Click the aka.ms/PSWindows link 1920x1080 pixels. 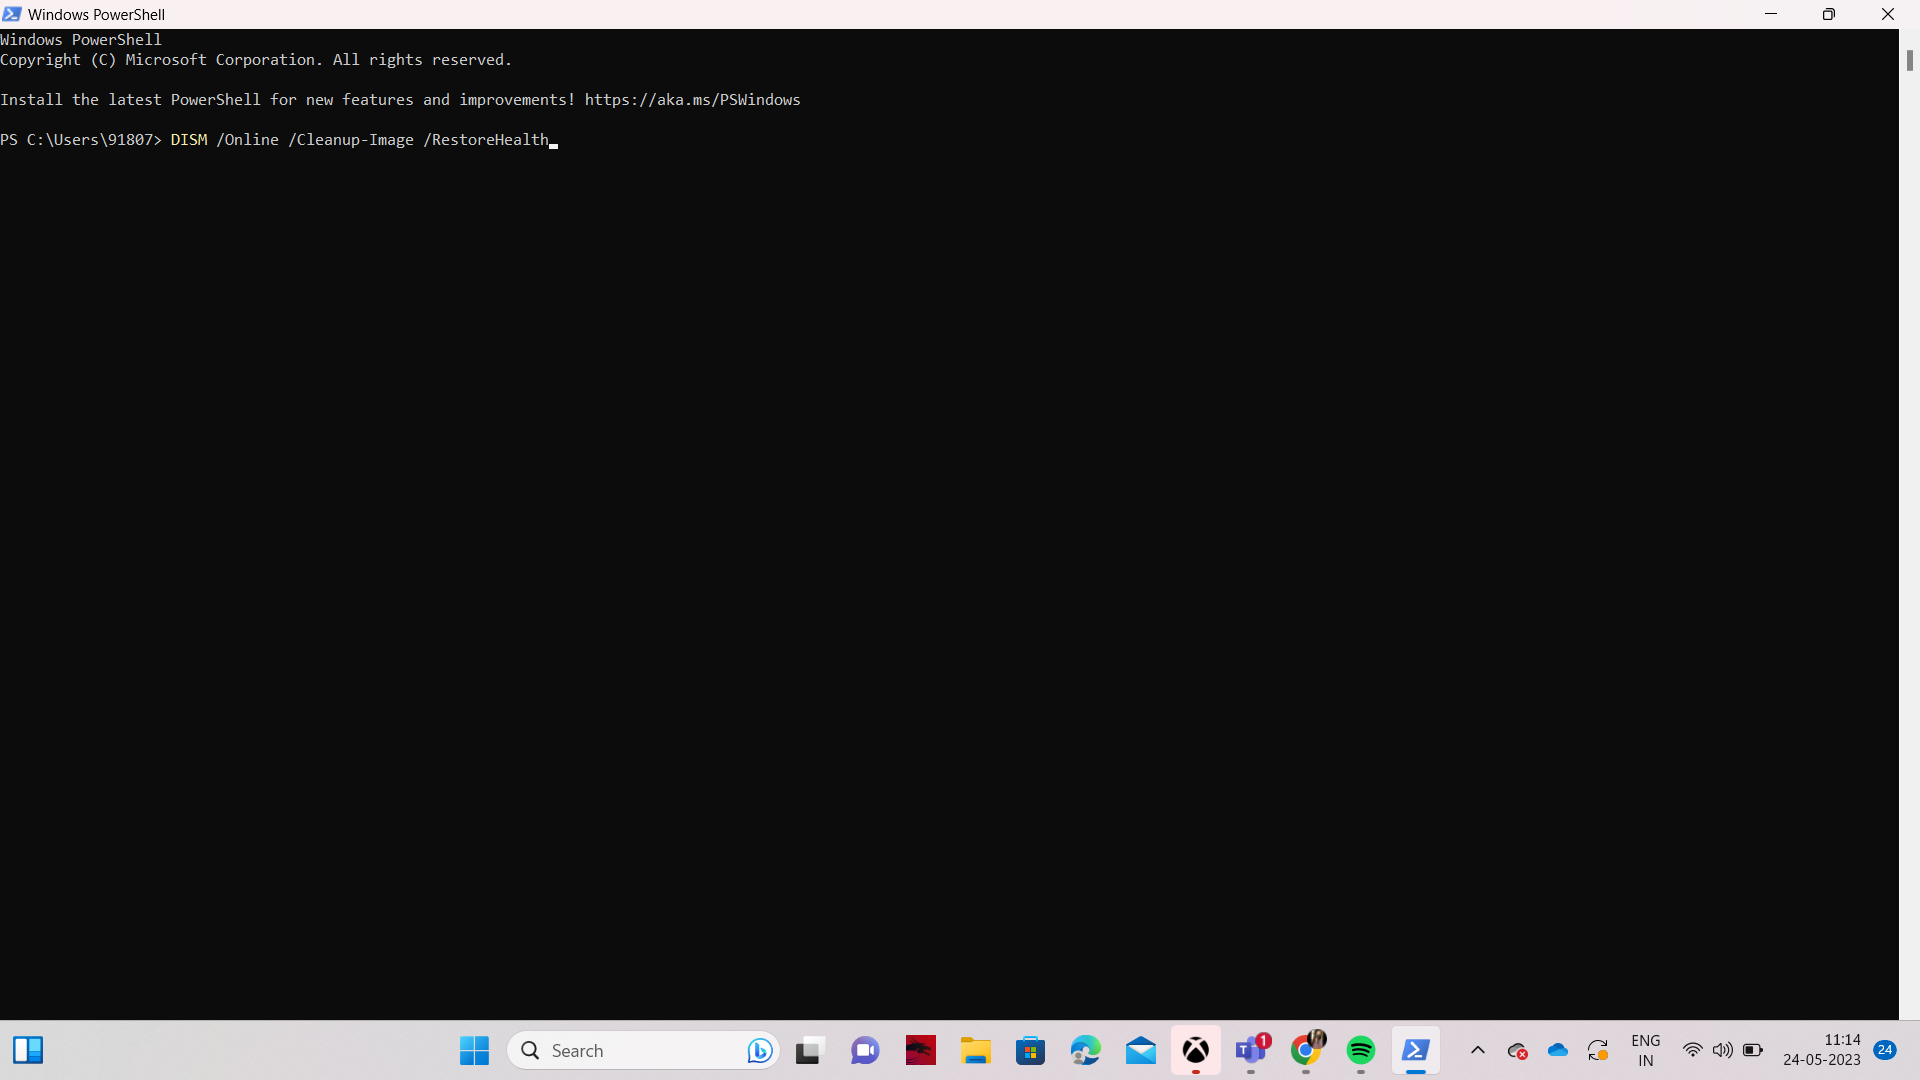click(691, 99)
